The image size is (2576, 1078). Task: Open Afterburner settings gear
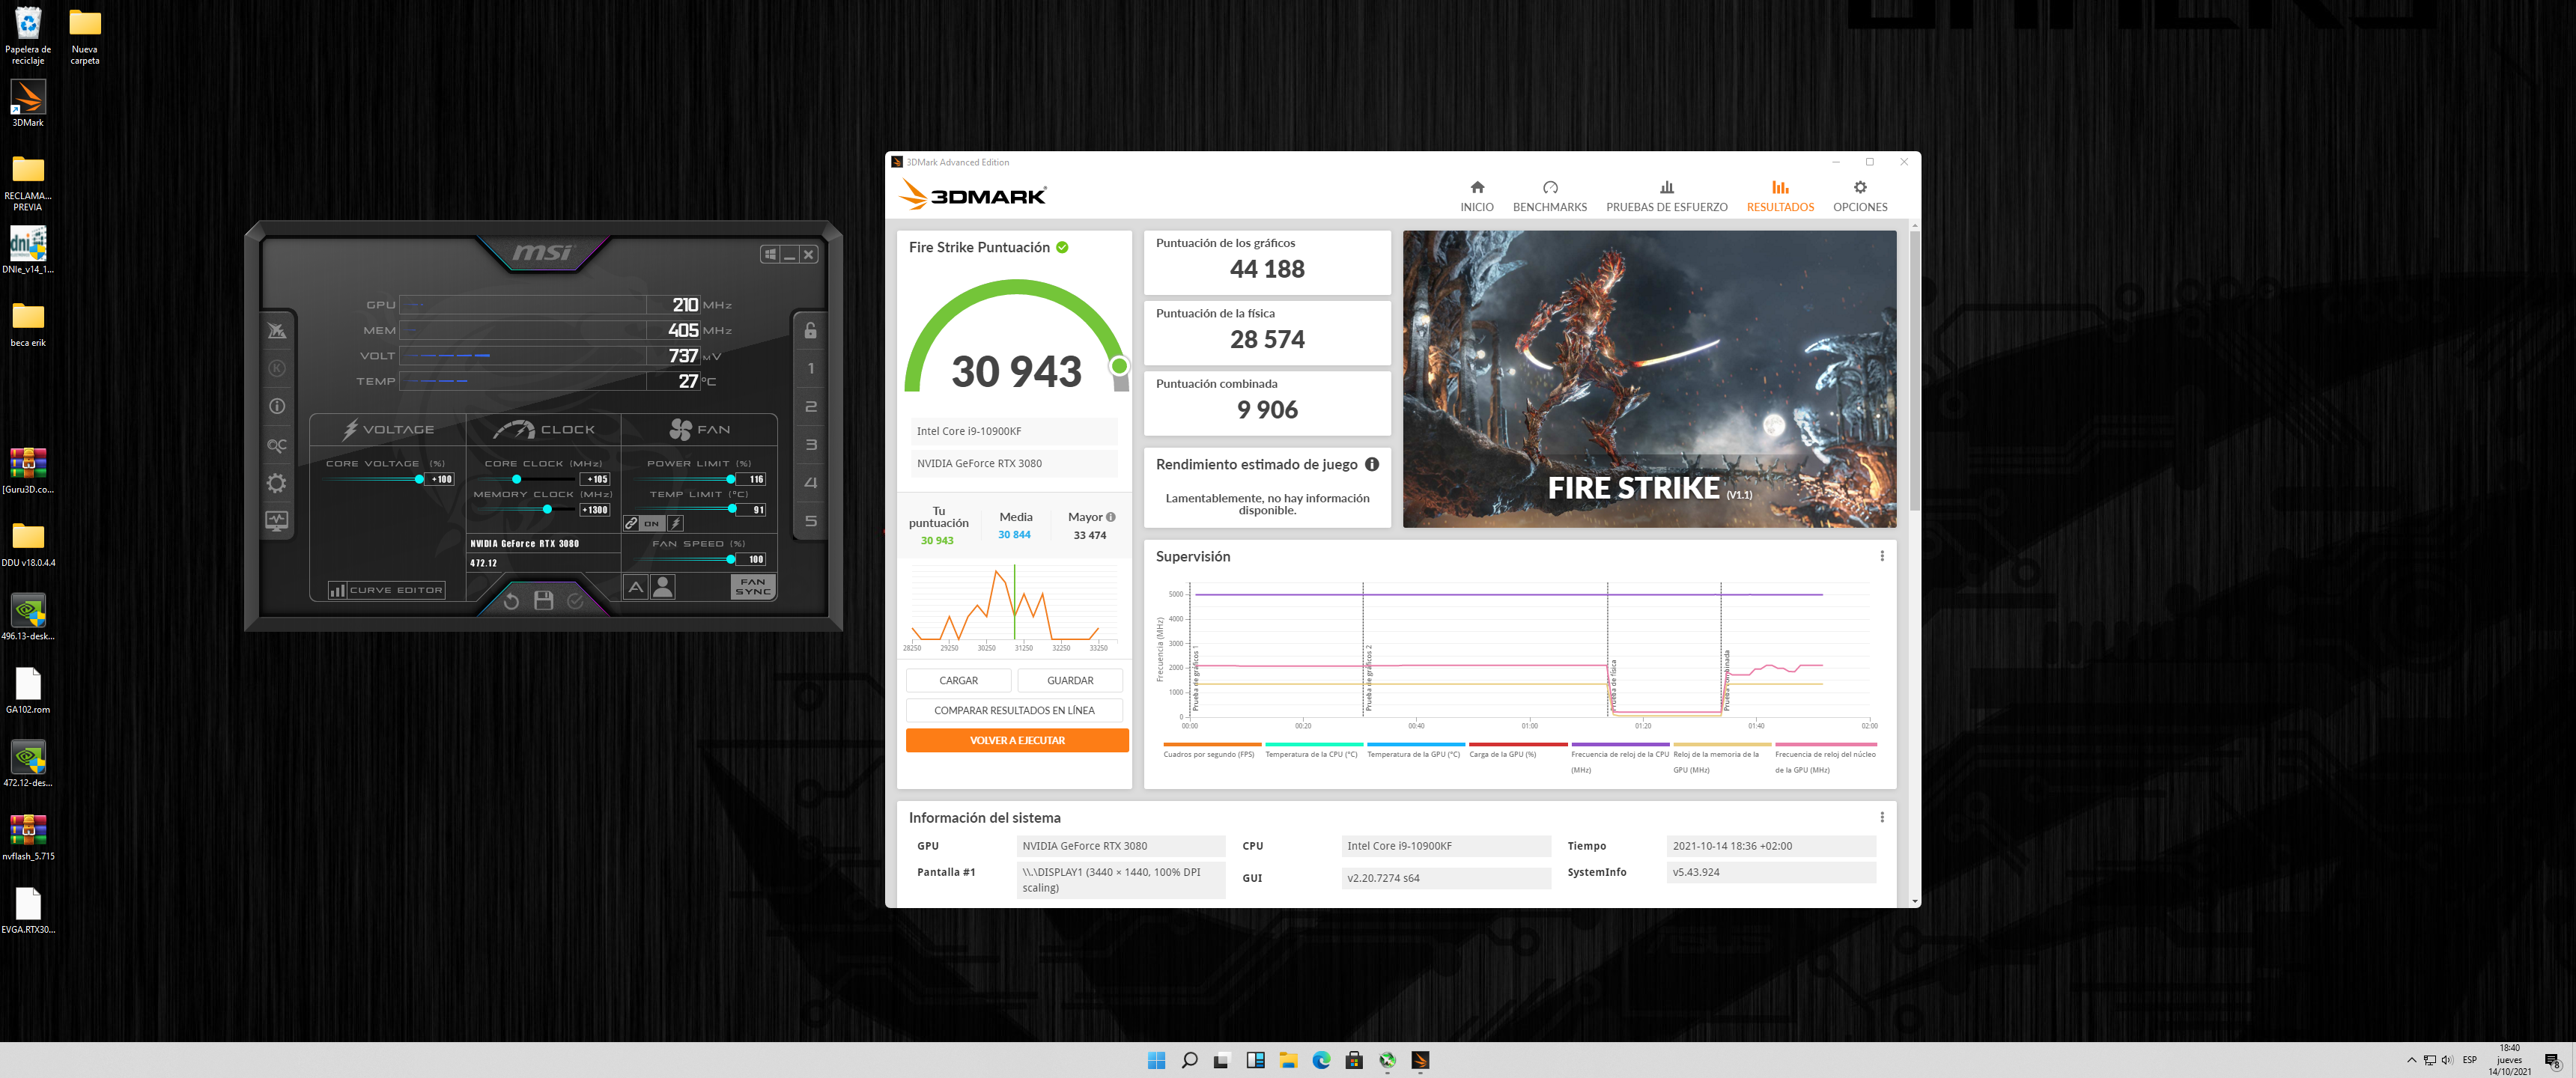[x=277, y=484]
